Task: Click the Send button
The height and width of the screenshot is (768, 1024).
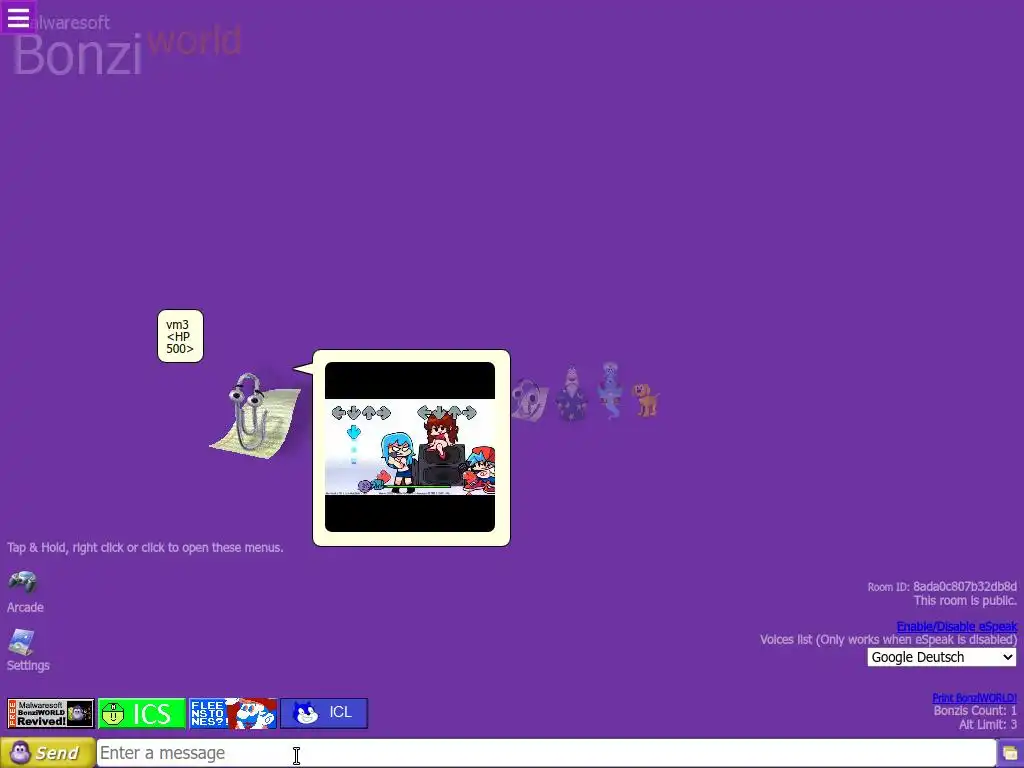Action: click(48, 753)
